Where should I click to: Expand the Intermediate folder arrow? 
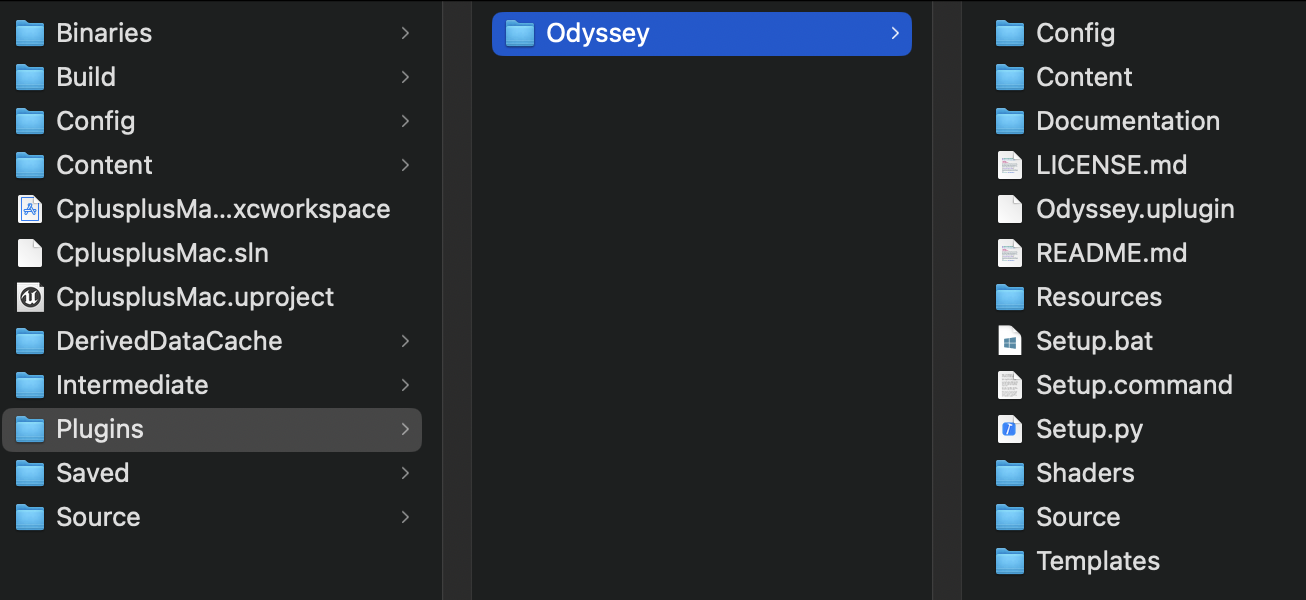tap(405, 385)
